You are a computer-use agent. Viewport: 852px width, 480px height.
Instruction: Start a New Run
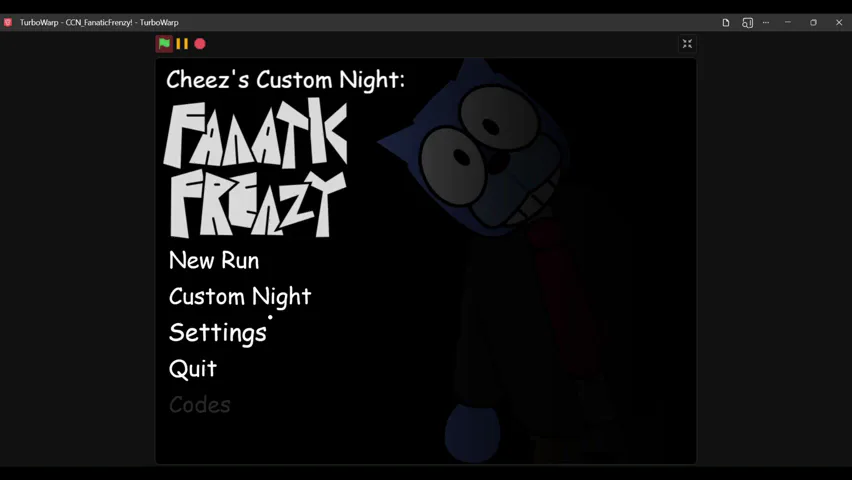[x=214, y=260]
